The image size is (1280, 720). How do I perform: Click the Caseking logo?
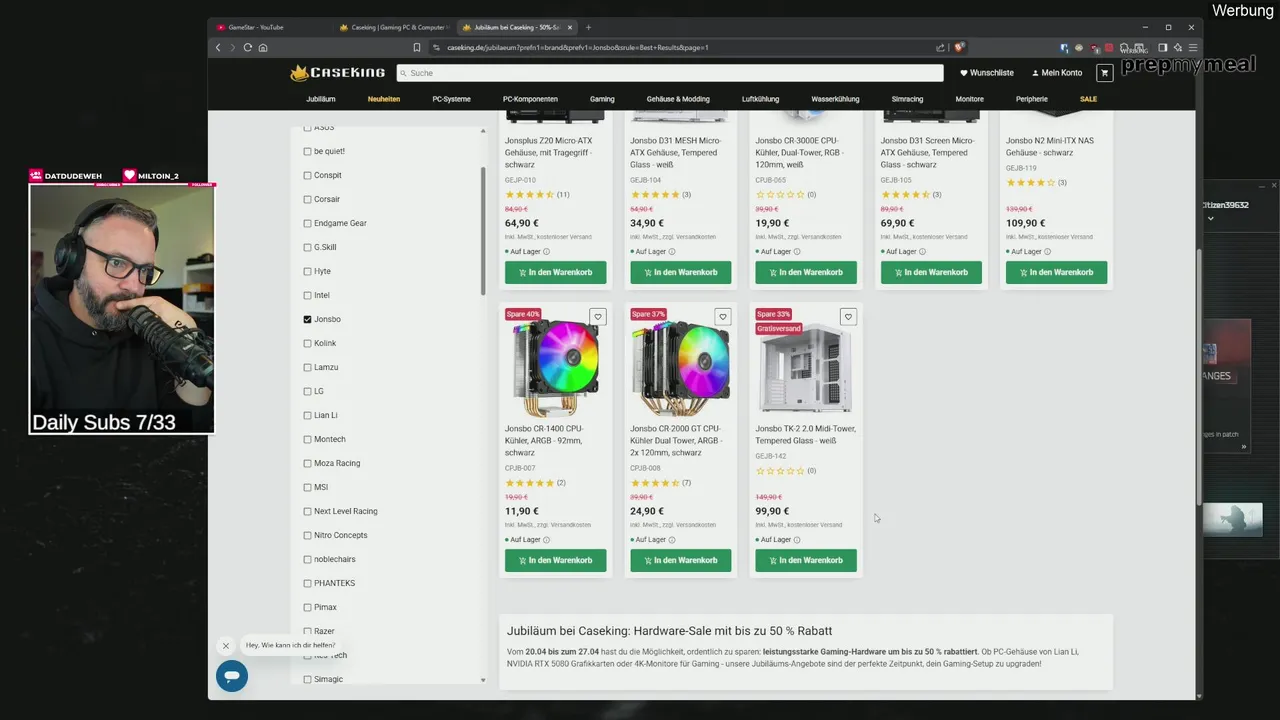click(x=338, y=73)
